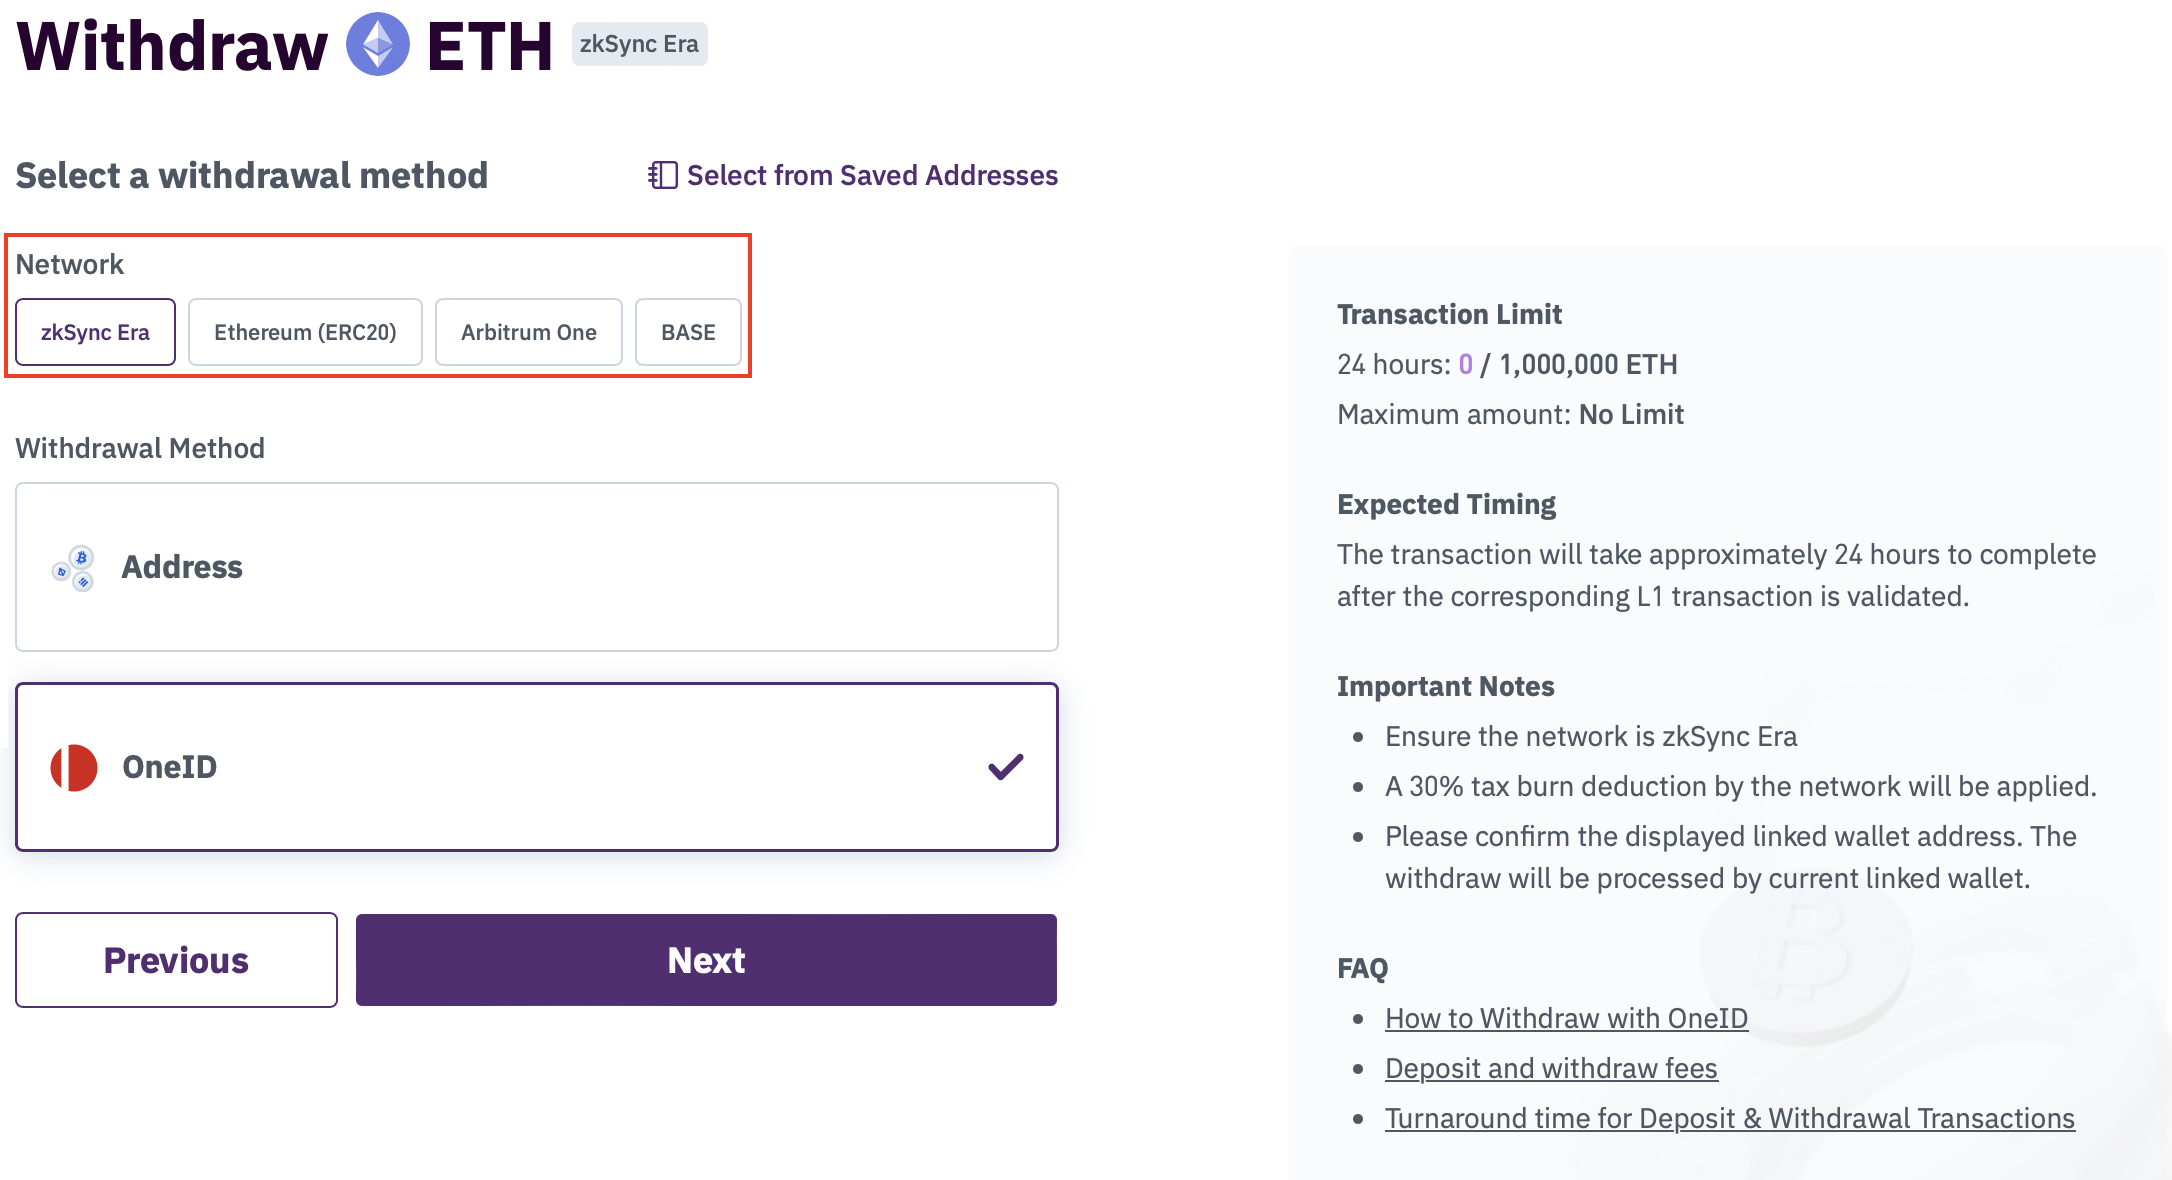2172x1180 pixels.
Task: Choose Address as the withdrawal method
Action: point(537,567)
